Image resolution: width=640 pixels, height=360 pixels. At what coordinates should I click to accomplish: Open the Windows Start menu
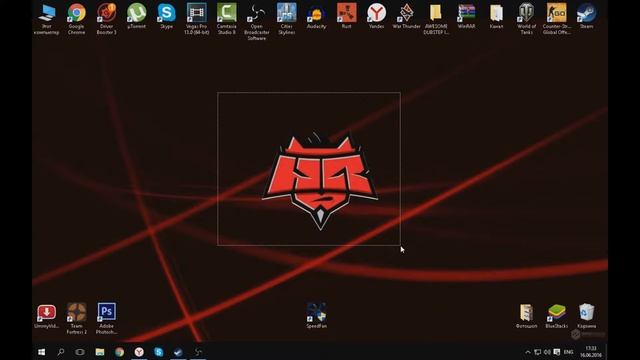pyautogui.click(x=42, y=352)
